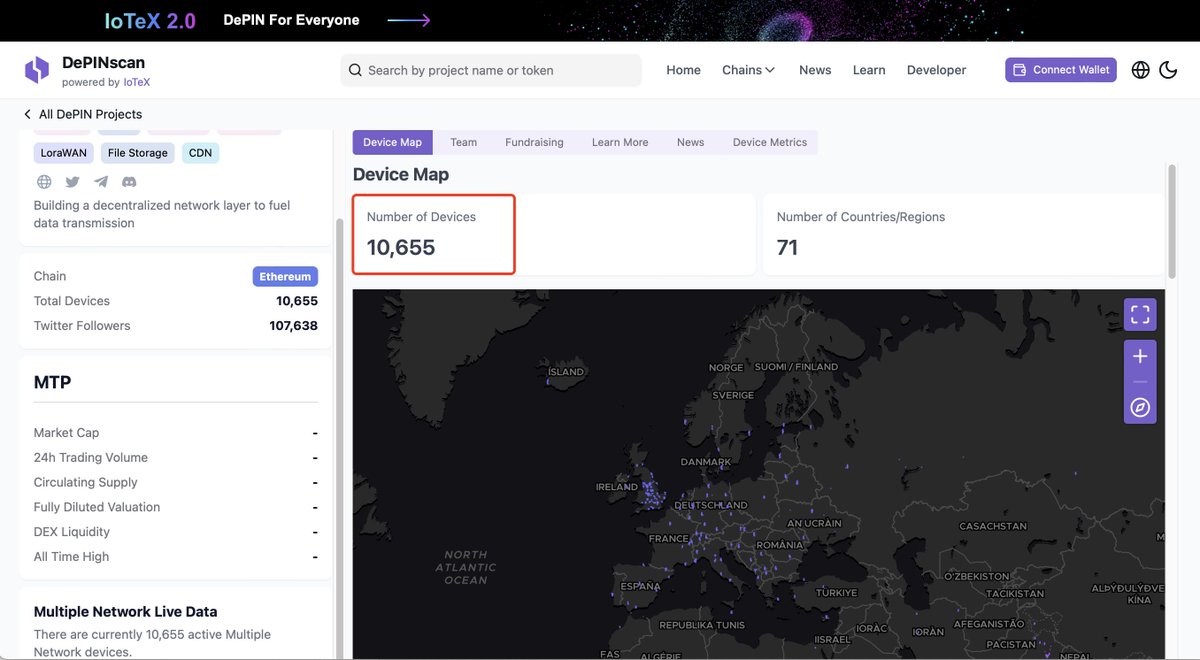
Task: Click the Device Map heading
Action: click(x=401, y=174)
